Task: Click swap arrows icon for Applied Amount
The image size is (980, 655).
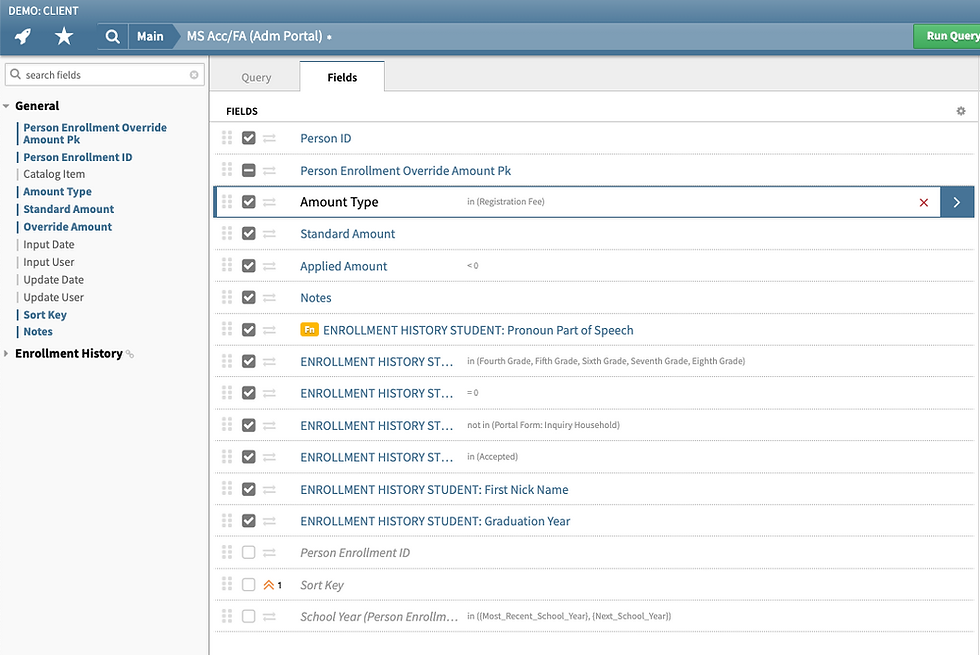Action: (x=269, y=266)
